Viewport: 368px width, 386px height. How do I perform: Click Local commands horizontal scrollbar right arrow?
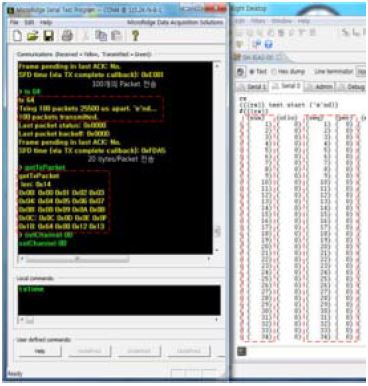(217, 320)
